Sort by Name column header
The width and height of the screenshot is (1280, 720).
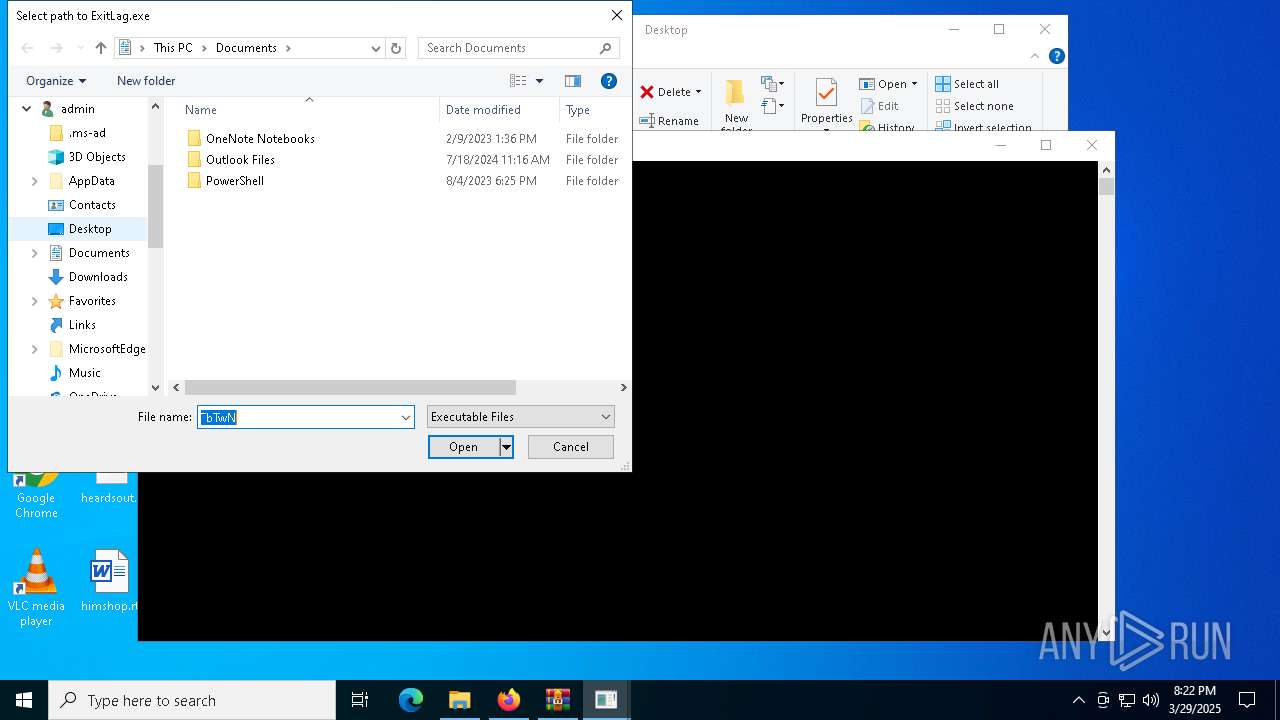[200, 110]
